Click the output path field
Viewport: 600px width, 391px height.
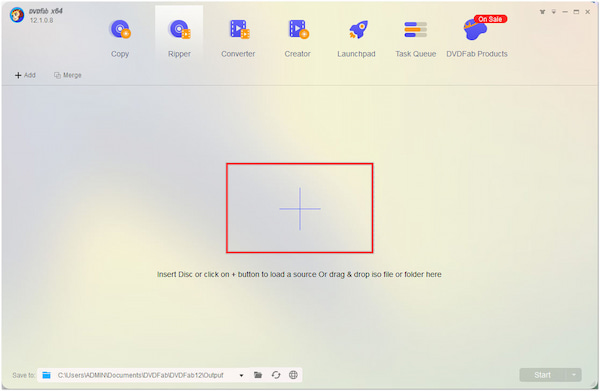coord(140,375)
